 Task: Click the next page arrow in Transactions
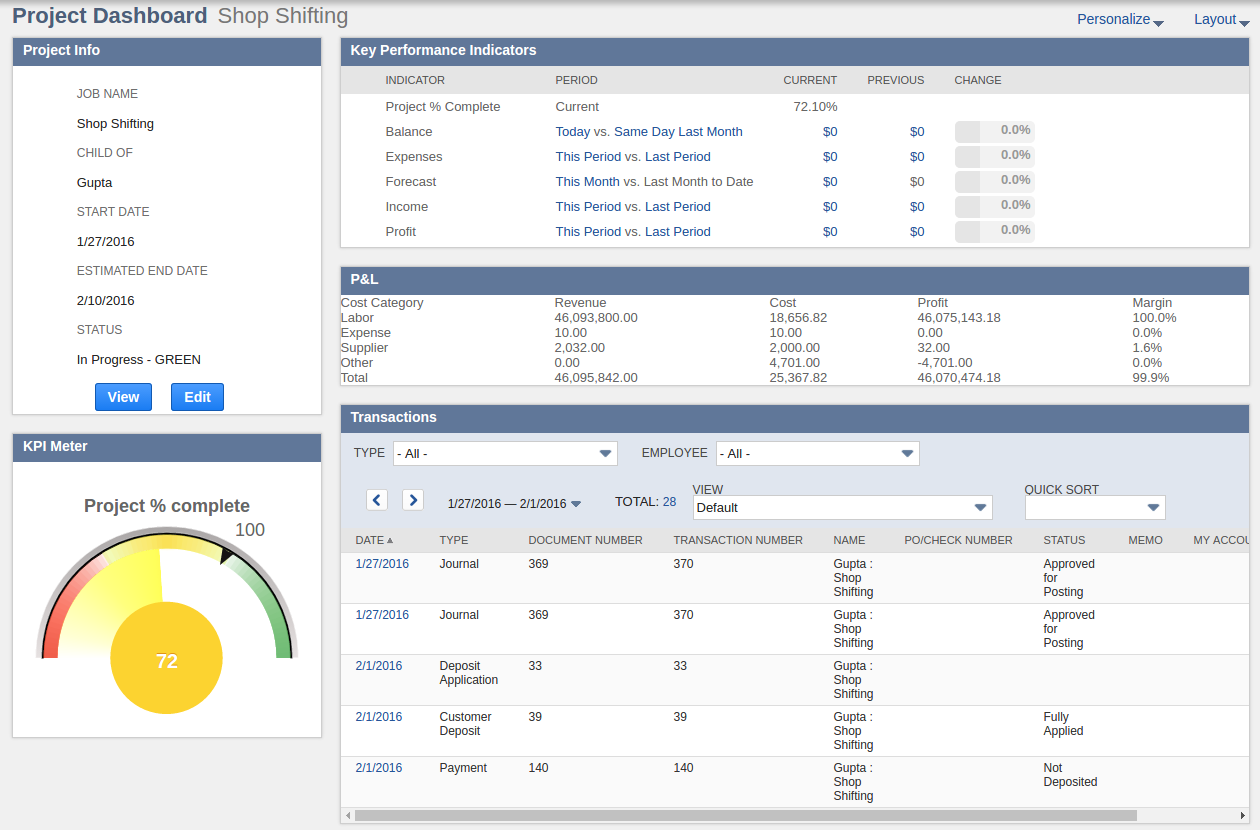412,499
